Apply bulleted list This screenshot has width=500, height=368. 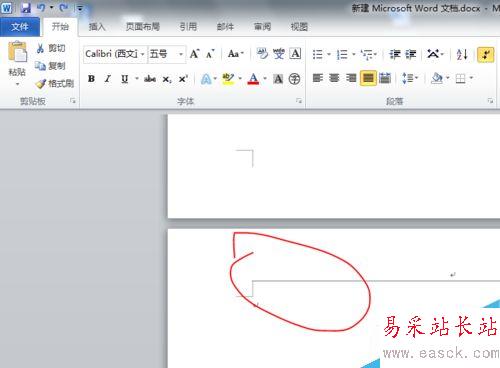(x=318, y=54)
